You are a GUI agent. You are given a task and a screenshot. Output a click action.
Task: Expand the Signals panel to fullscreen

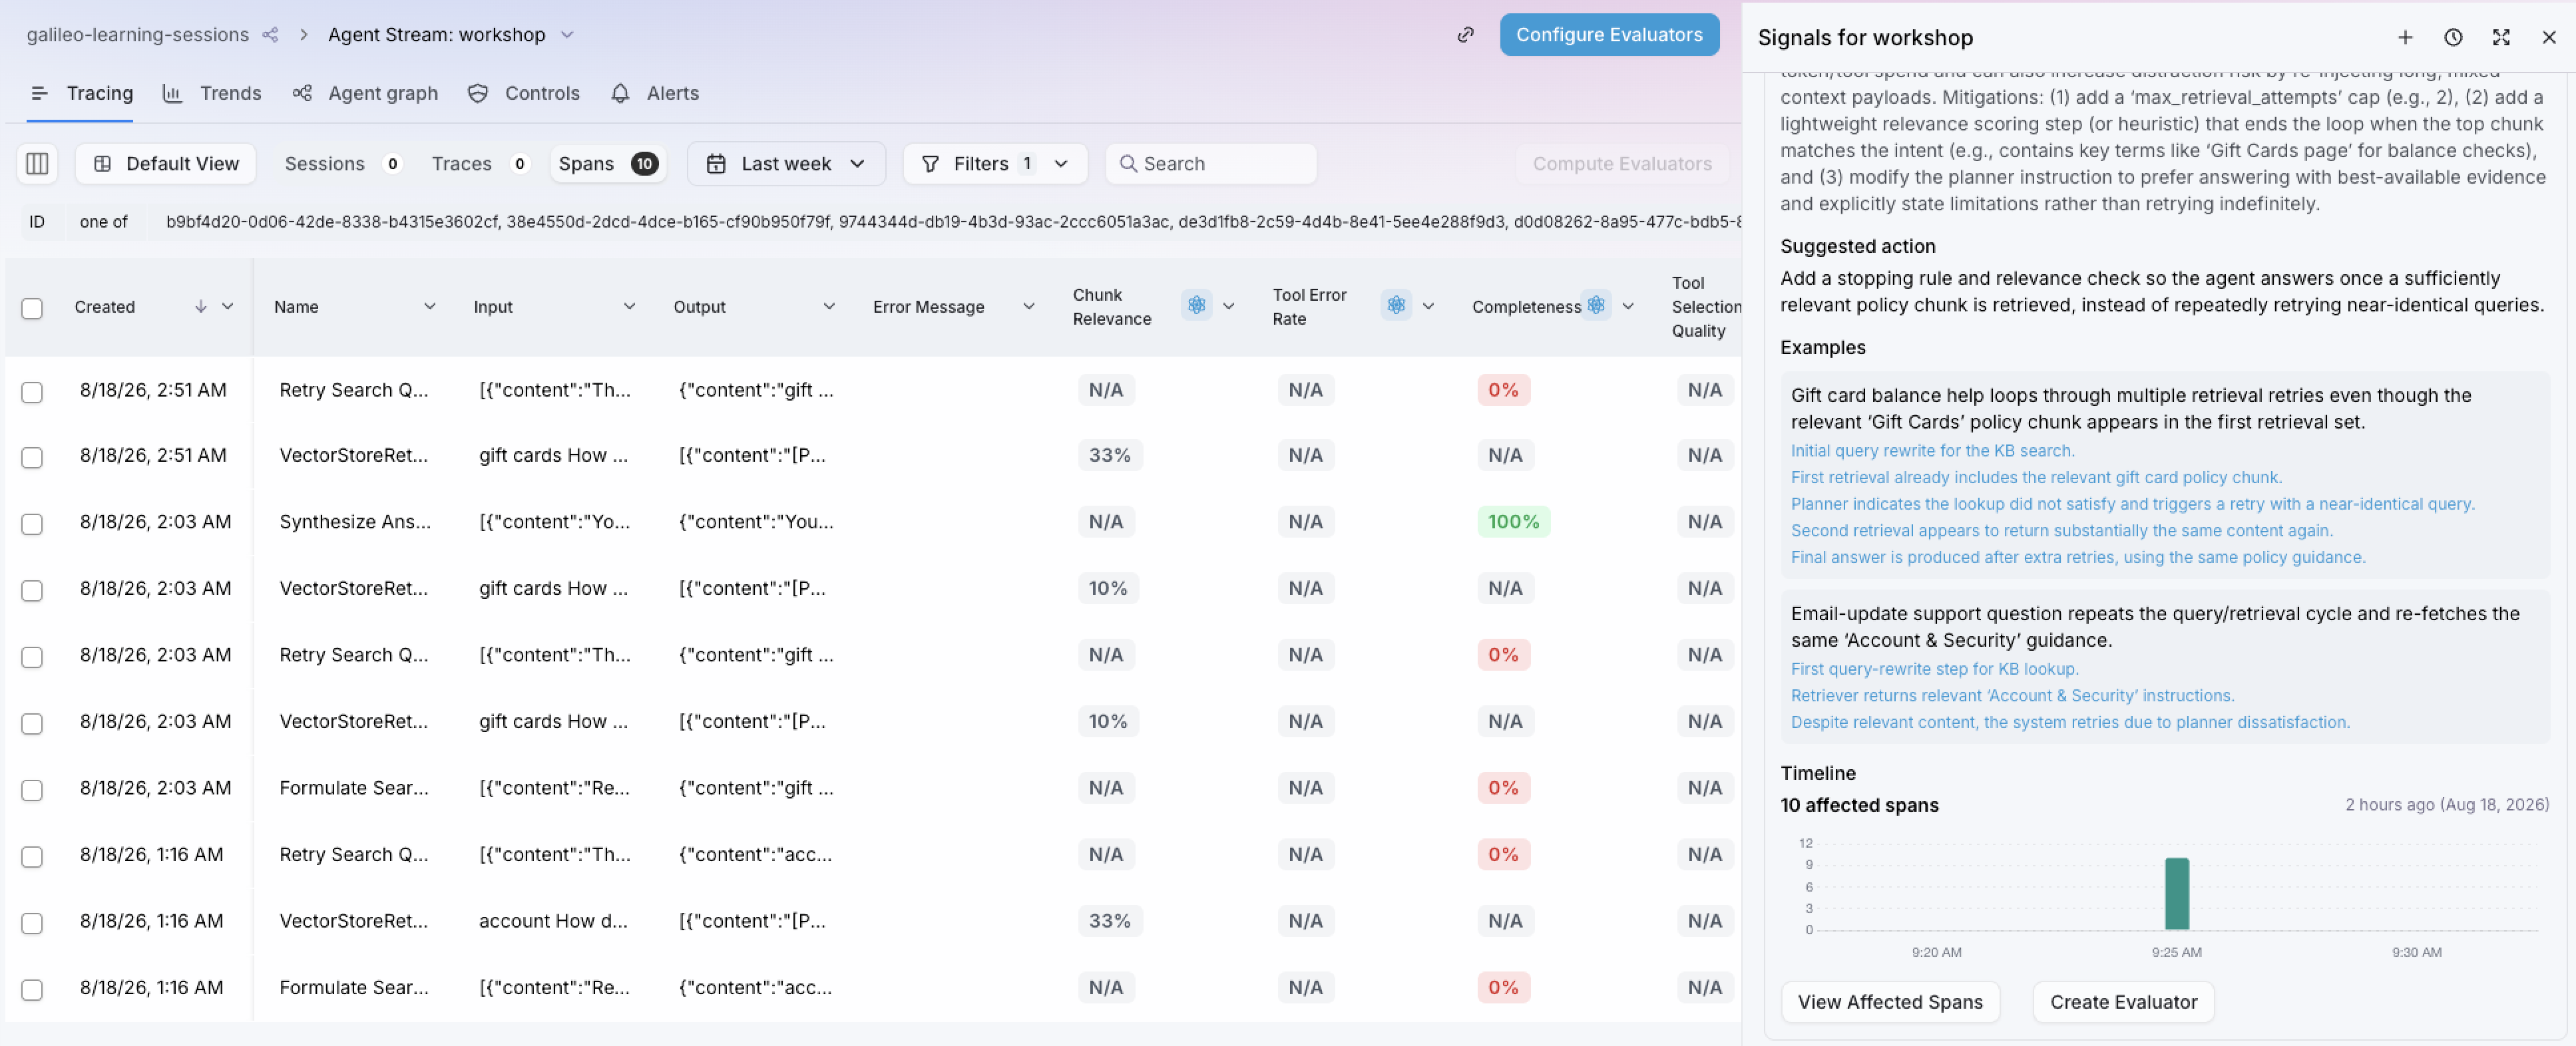pos(2501,37)
